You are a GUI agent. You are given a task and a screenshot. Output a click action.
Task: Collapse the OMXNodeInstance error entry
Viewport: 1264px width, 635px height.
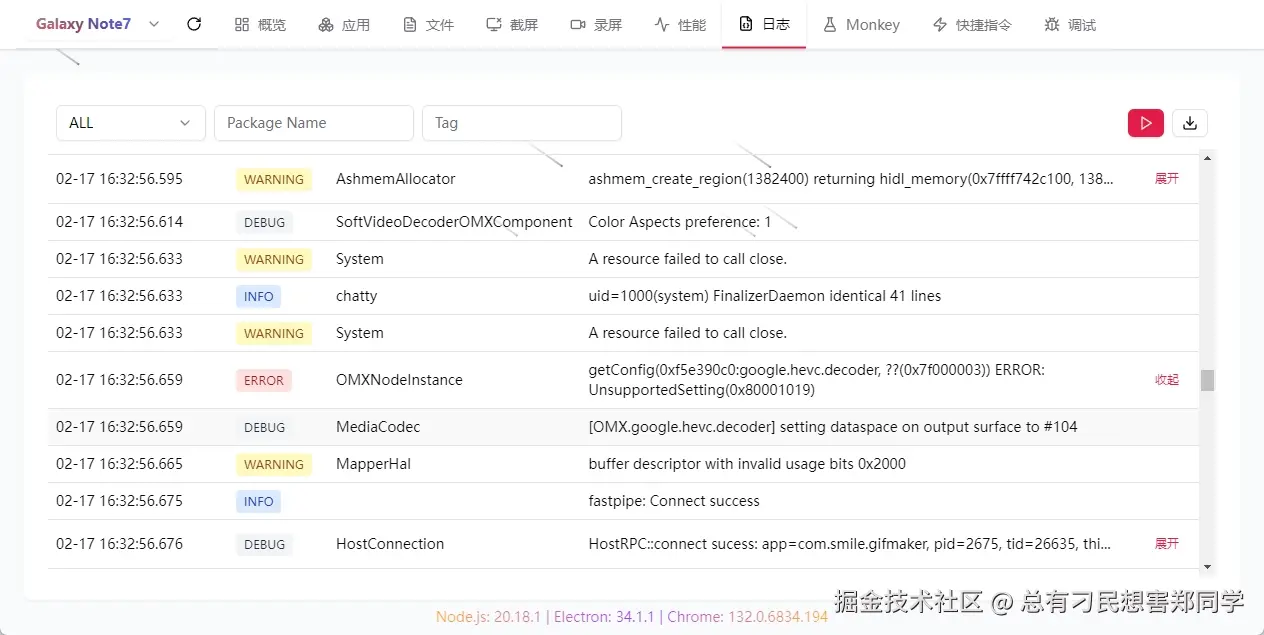(x=1166, y=380)
